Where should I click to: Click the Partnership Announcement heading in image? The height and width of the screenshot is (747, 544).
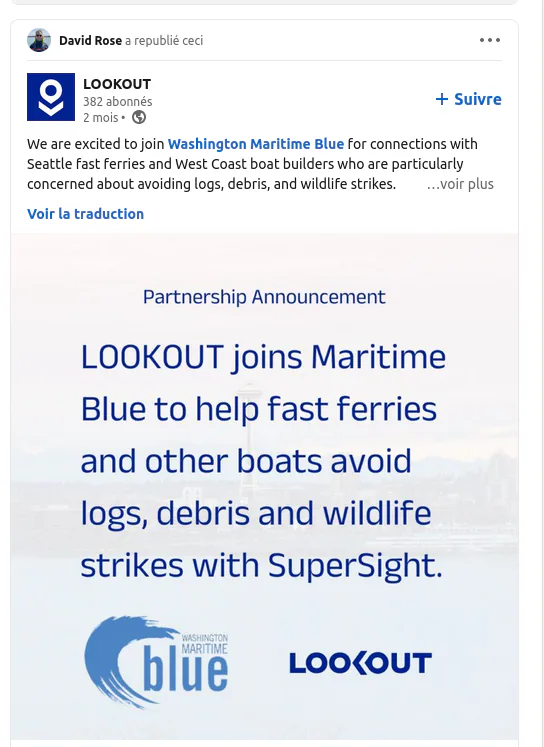(264, 297)
